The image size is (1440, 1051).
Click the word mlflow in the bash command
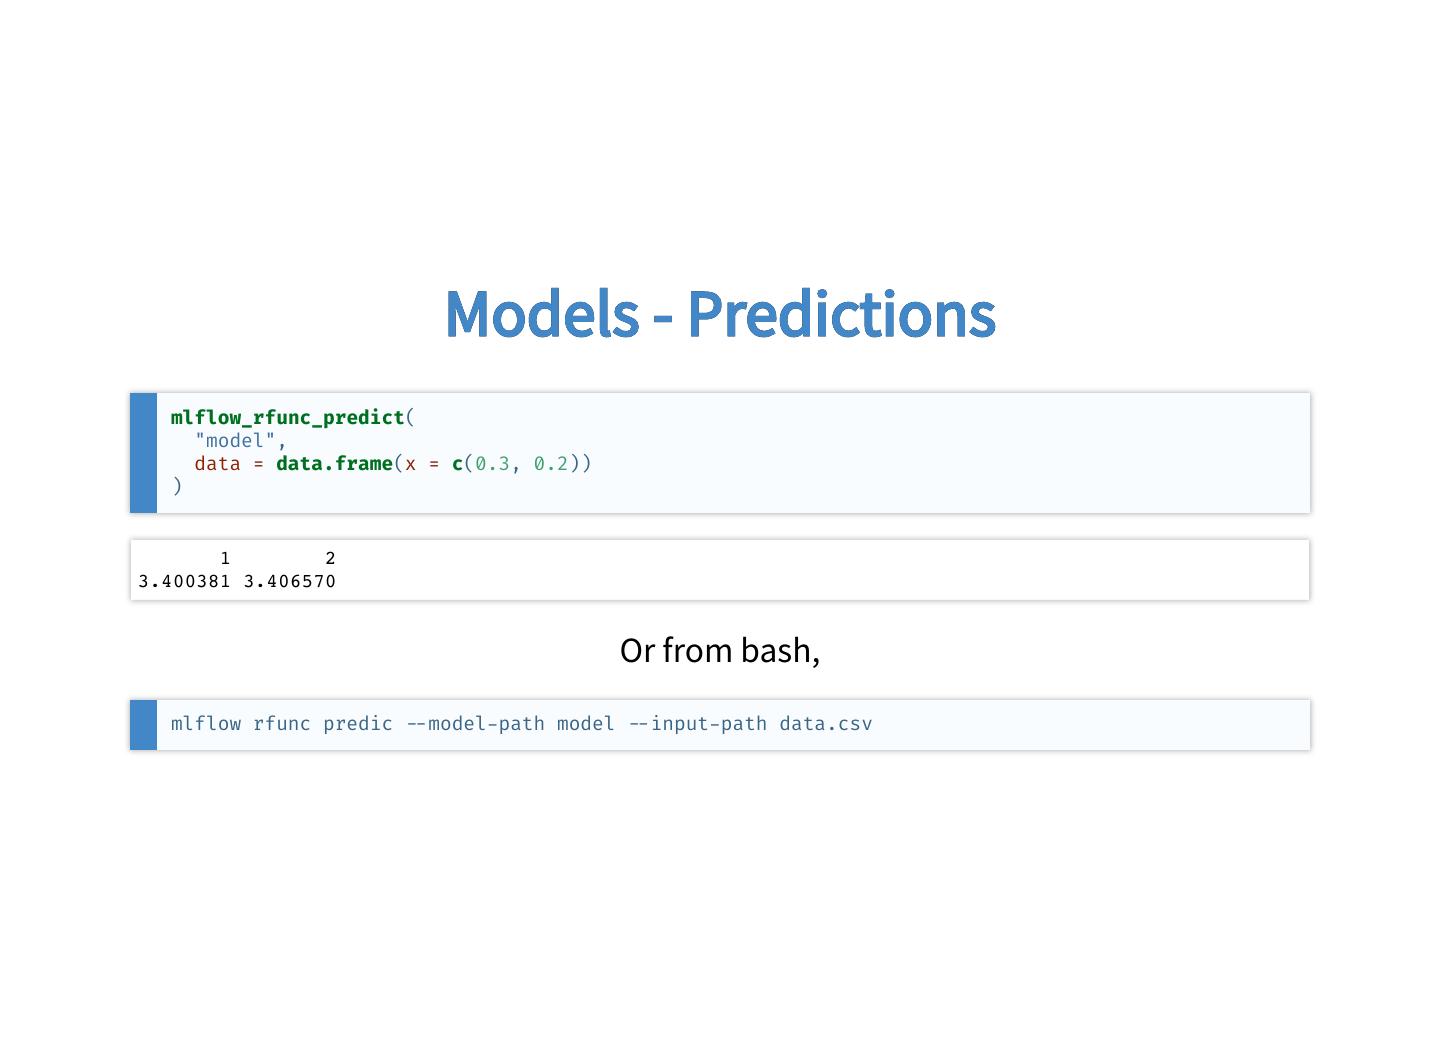(206, 724)
